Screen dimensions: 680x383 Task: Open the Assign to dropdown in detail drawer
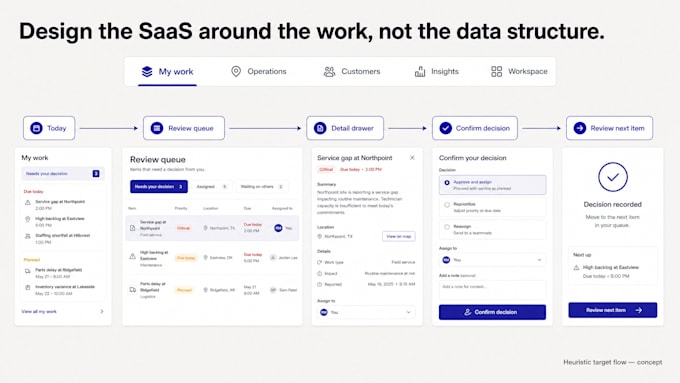pos(366,312)
